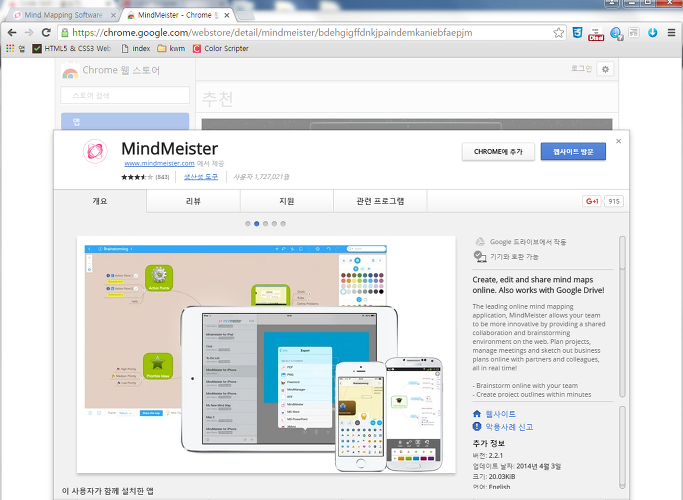
Task: Click the 915 plus-one count
Action: (614, 201)
